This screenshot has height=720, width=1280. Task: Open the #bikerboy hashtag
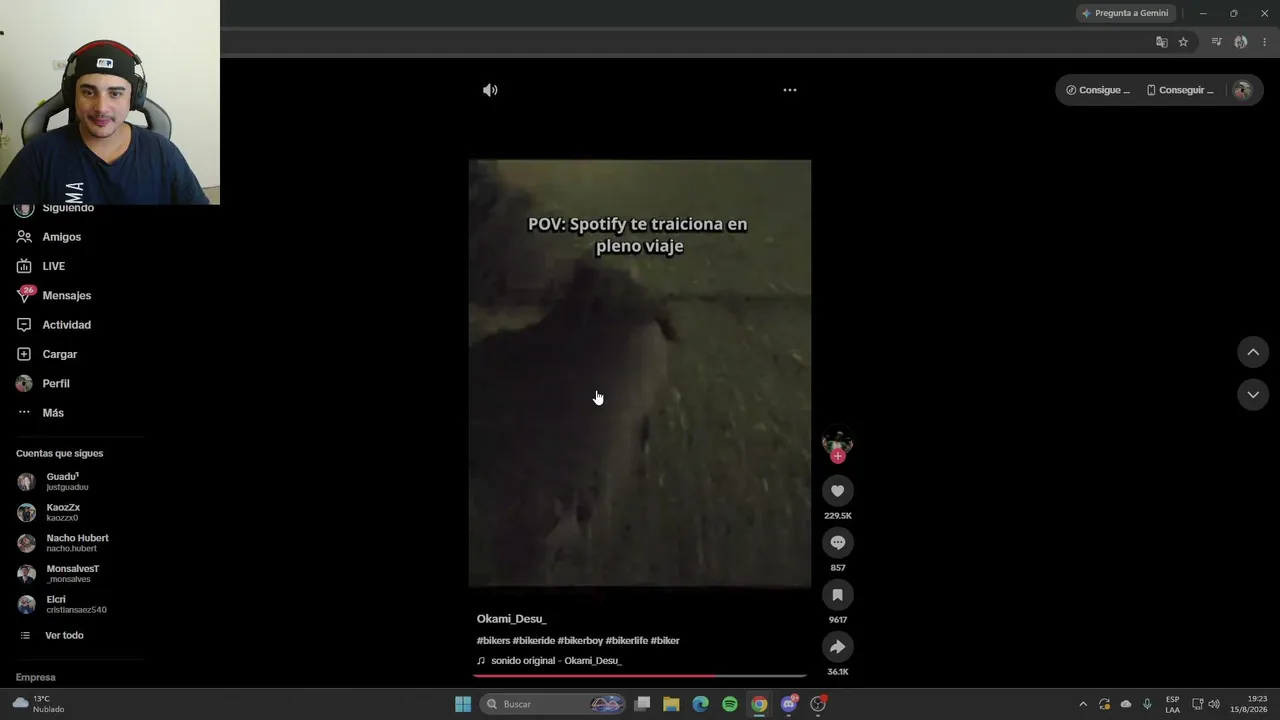coord(581,641)
